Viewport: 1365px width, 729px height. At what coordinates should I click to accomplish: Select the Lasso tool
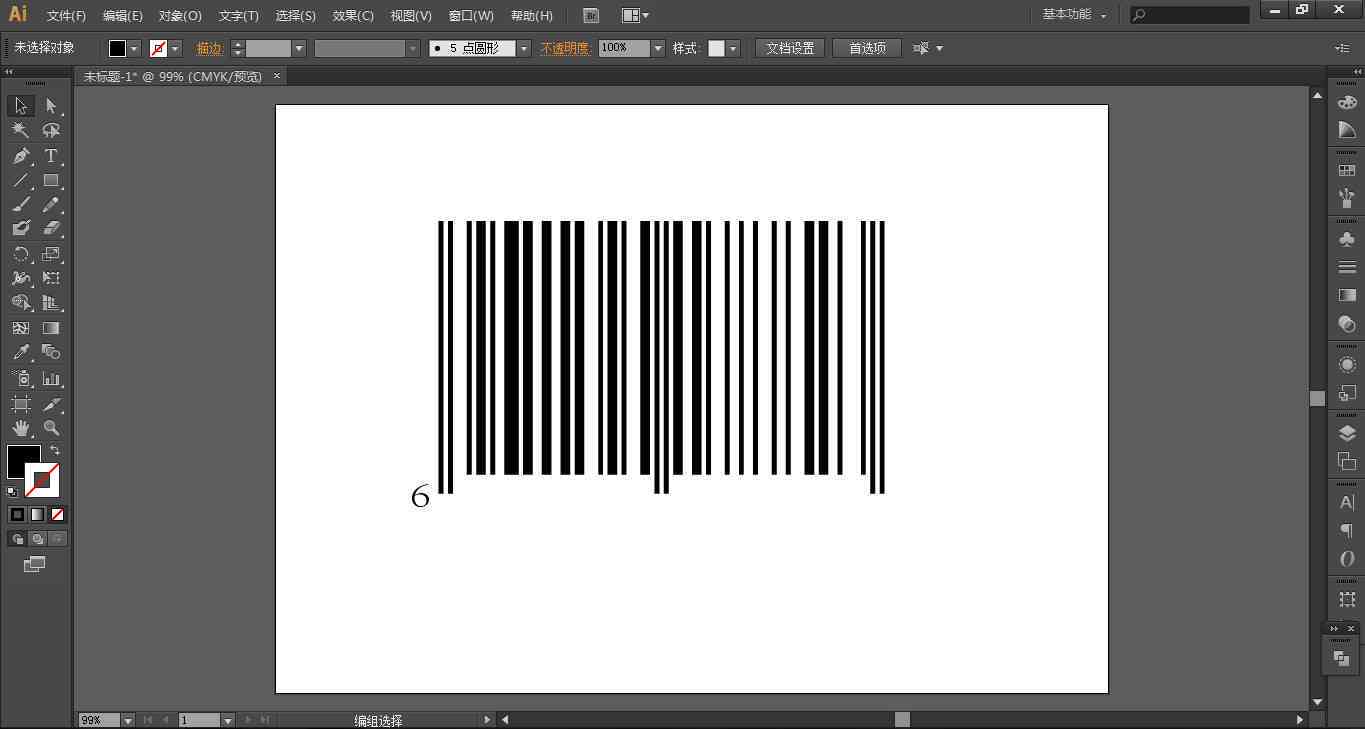pos(51,130)
